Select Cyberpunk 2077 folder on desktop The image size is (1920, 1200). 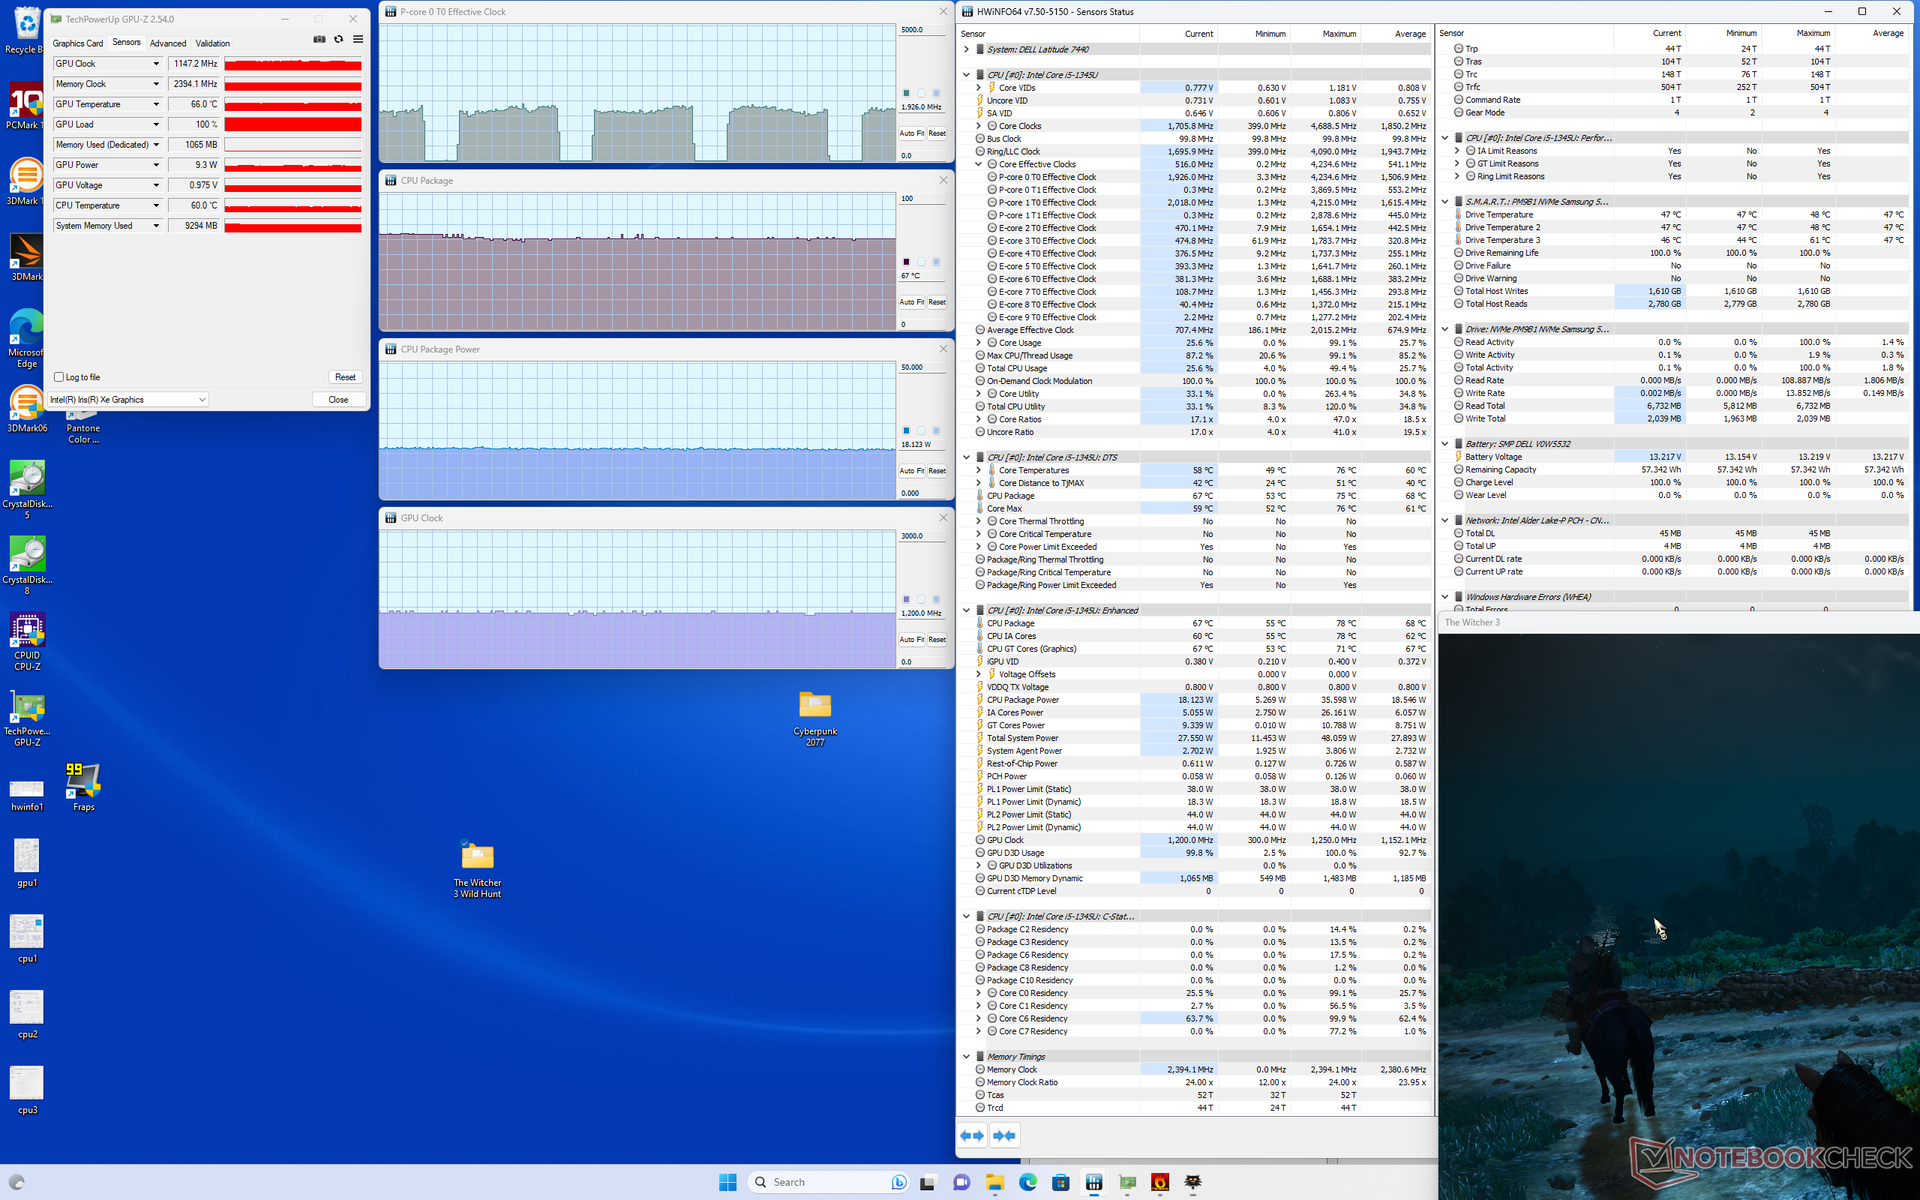click(815, 718)
